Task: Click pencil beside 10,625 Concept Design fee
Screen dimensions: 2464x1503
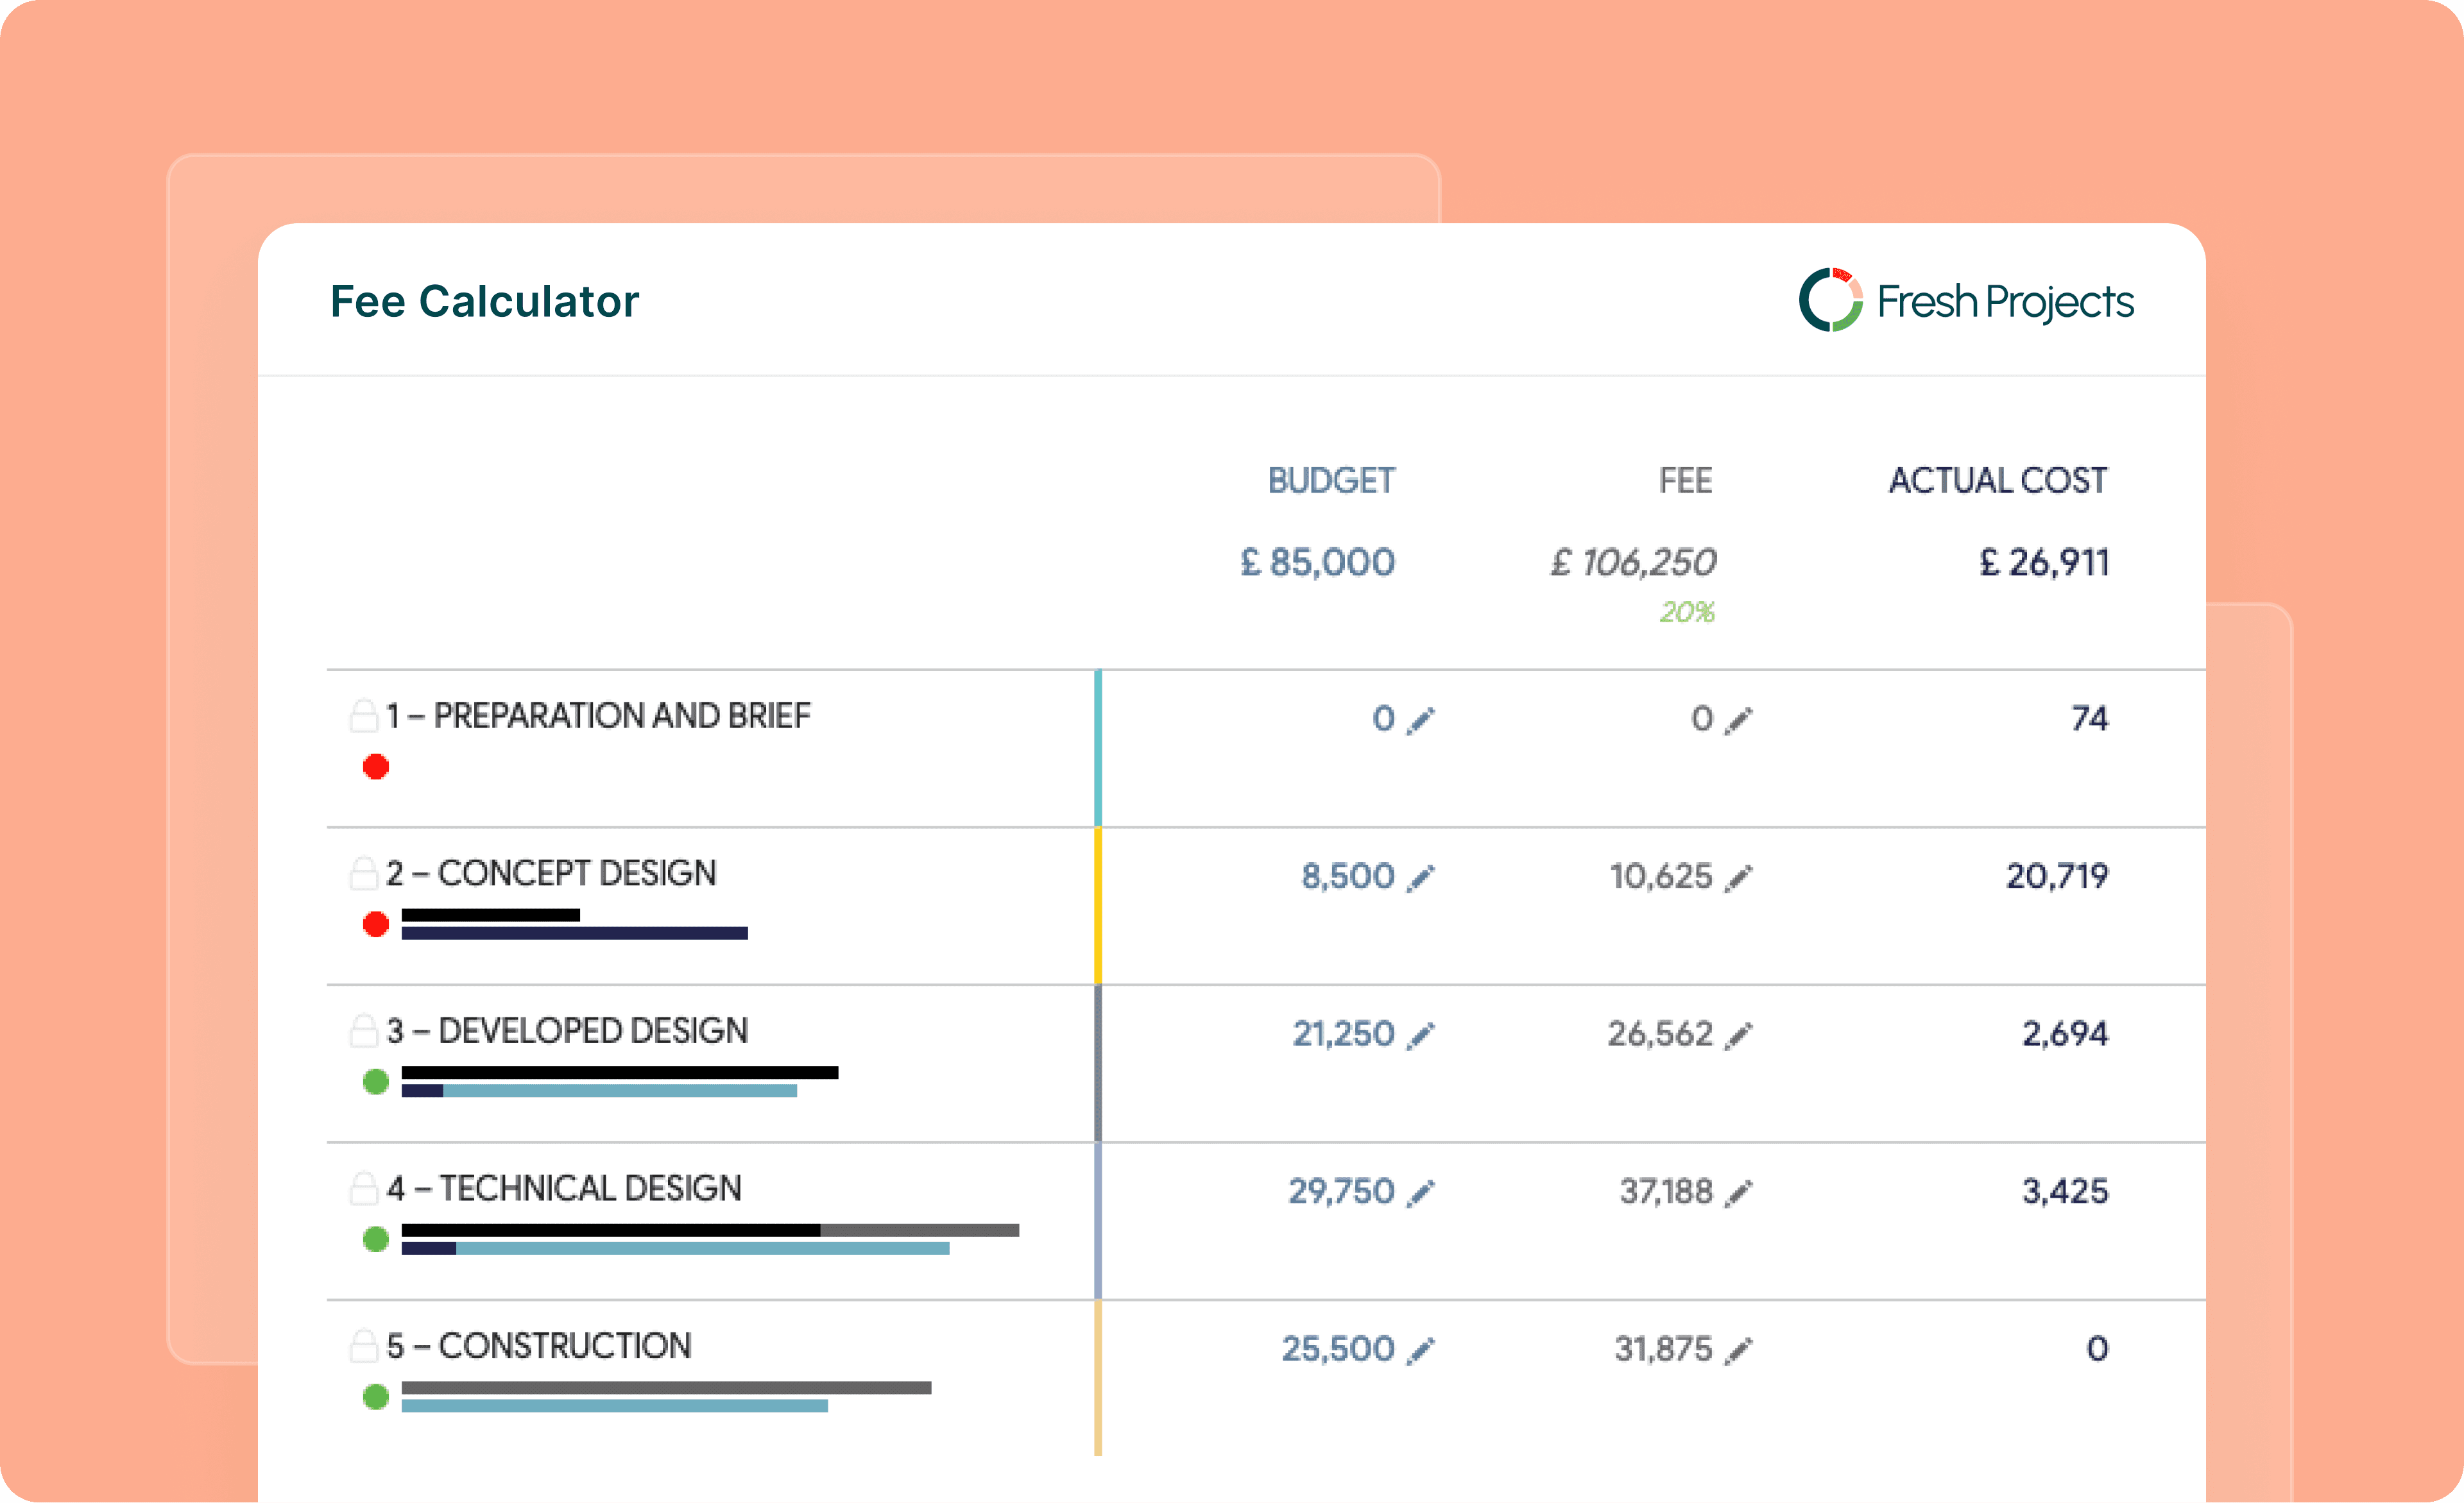Action: click(1739, 878)
